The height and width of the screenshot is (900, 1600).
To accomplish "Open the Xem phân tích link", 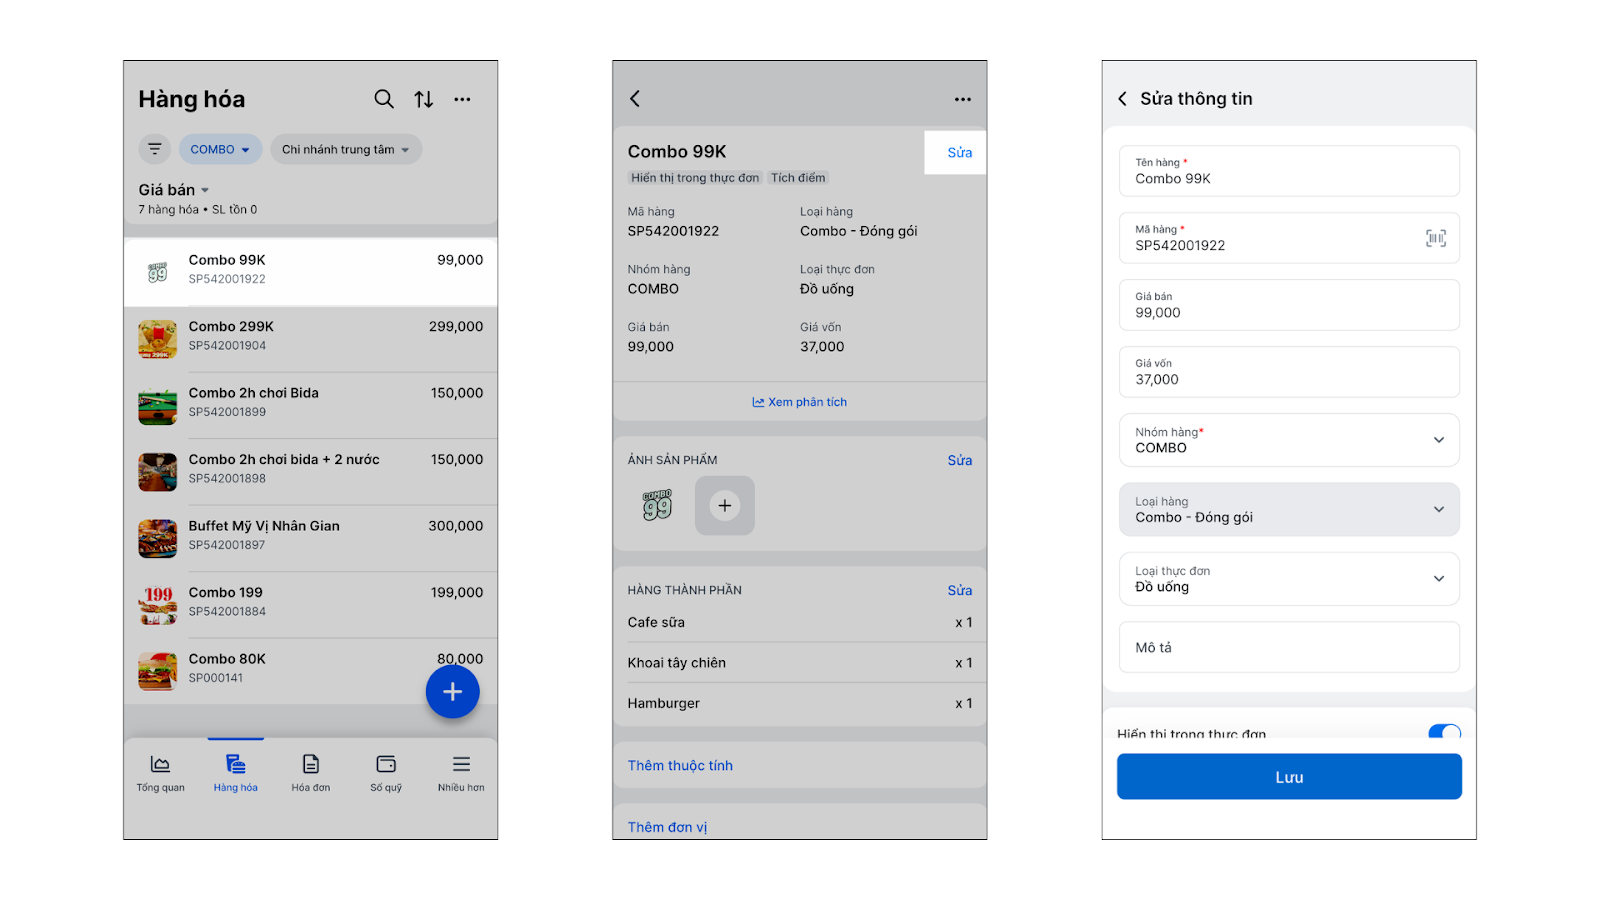I will pyautogui.click(x=800, y=402).
